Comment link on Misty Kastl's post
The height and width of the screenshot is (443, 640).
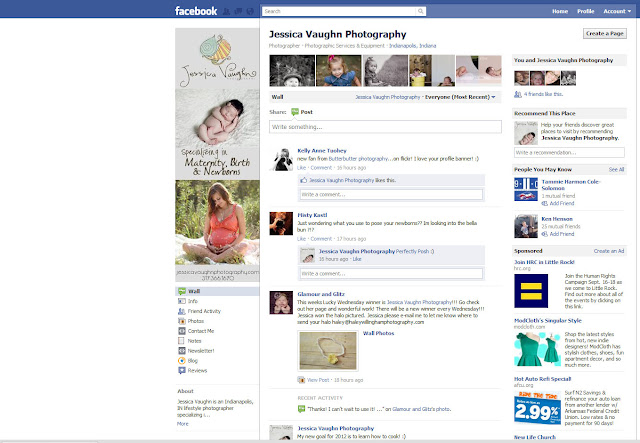pyautogui.click(x=321, y=239)
